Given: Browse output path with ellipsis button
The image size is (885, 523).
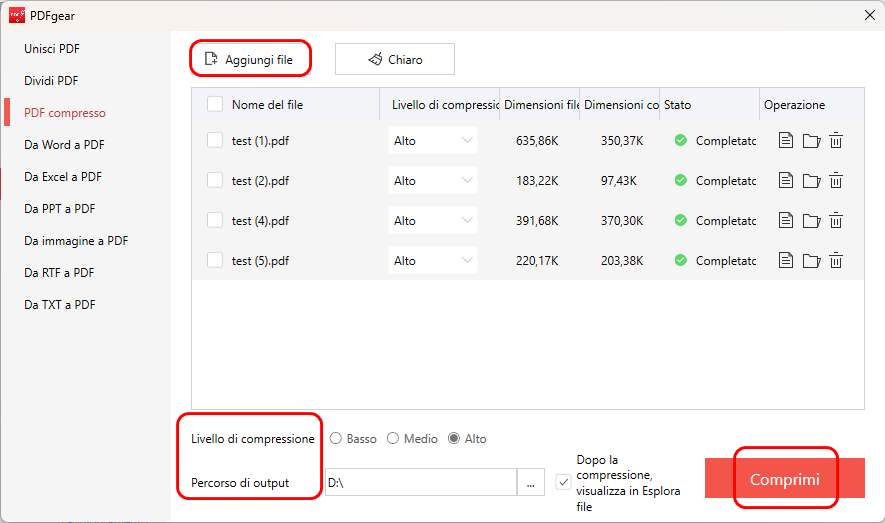Looking at the screenshot, I should coord(531,482).
